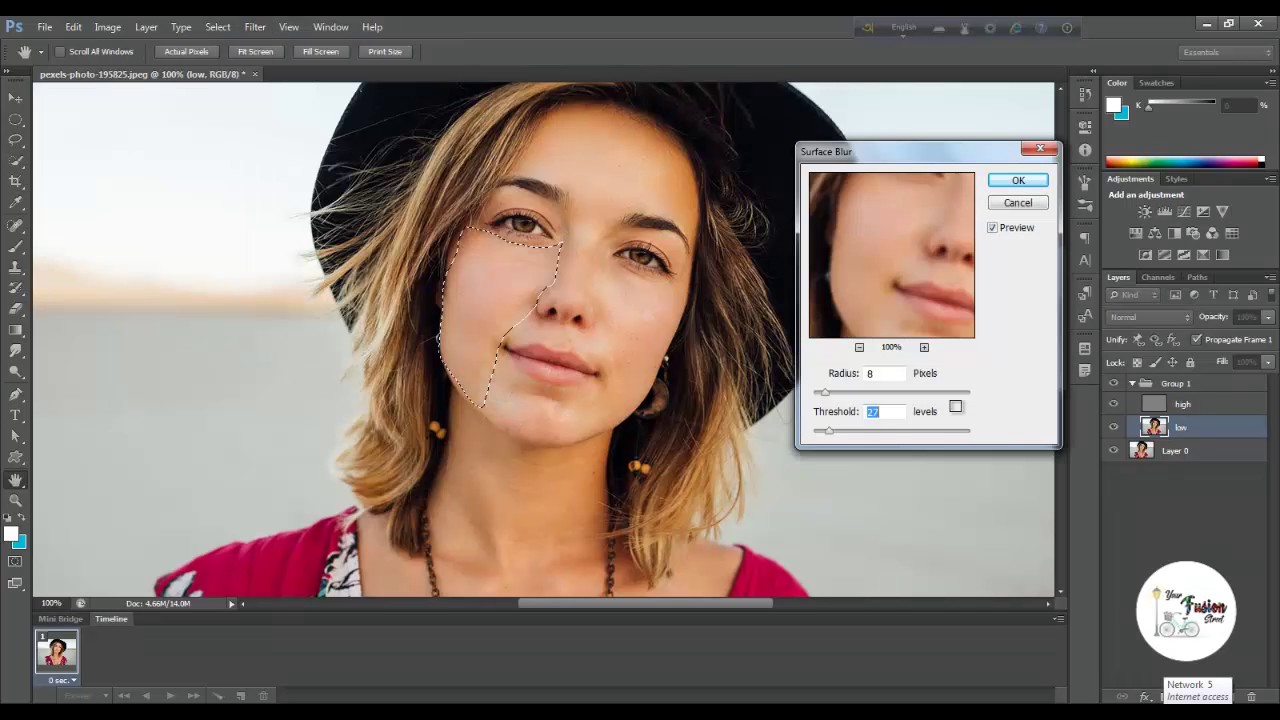Open the status bar Doc info arrow
The width and height of the screenshot is (1280, 720).
232,604
